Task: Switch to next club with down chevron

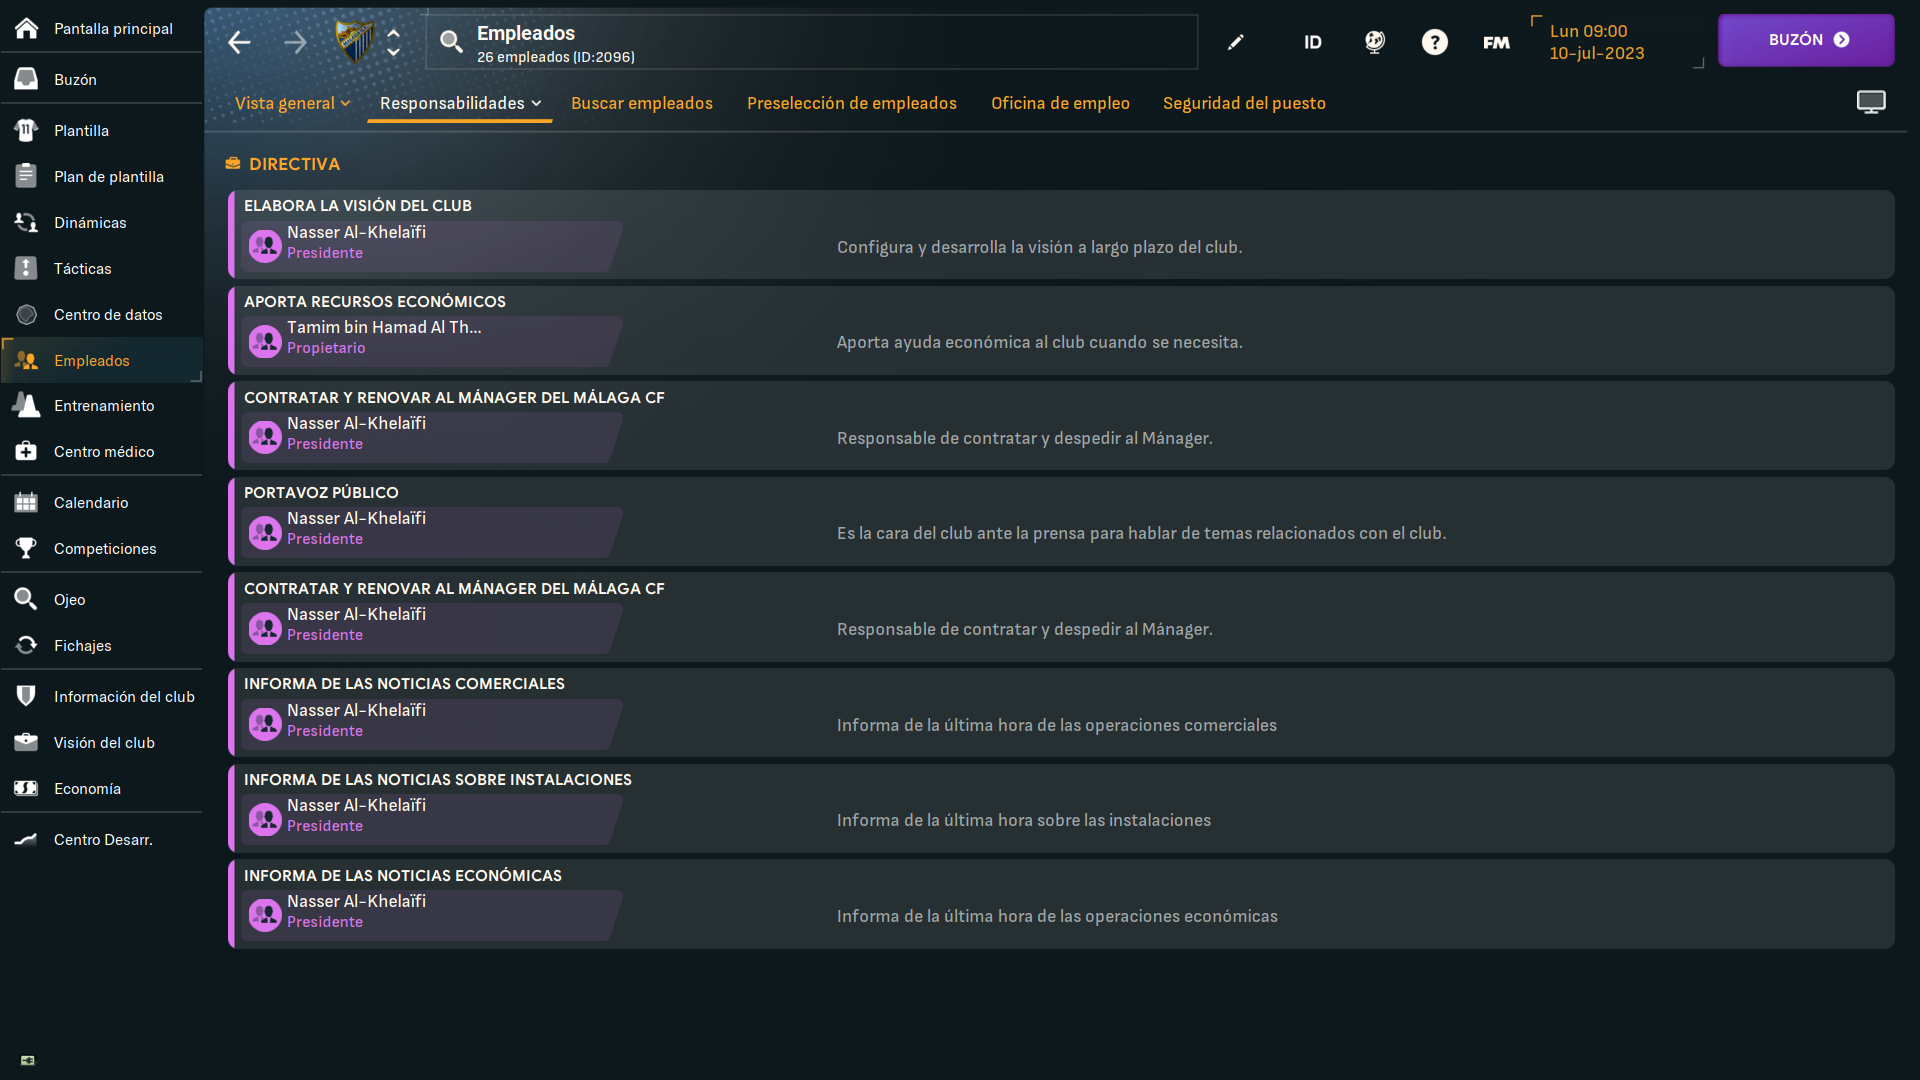Action: 394,52
